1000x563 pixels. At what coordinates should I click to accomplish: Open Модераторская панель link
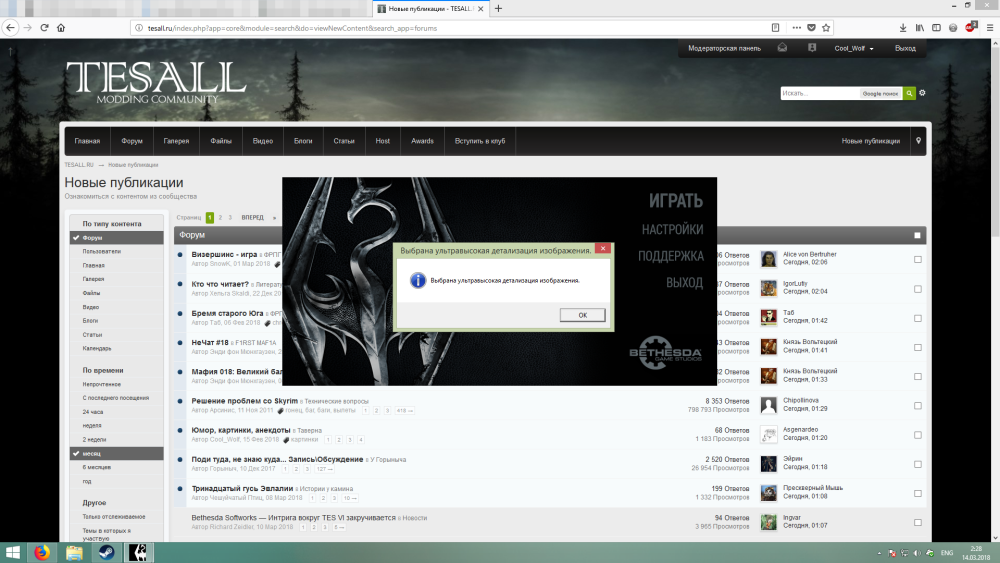724,48
